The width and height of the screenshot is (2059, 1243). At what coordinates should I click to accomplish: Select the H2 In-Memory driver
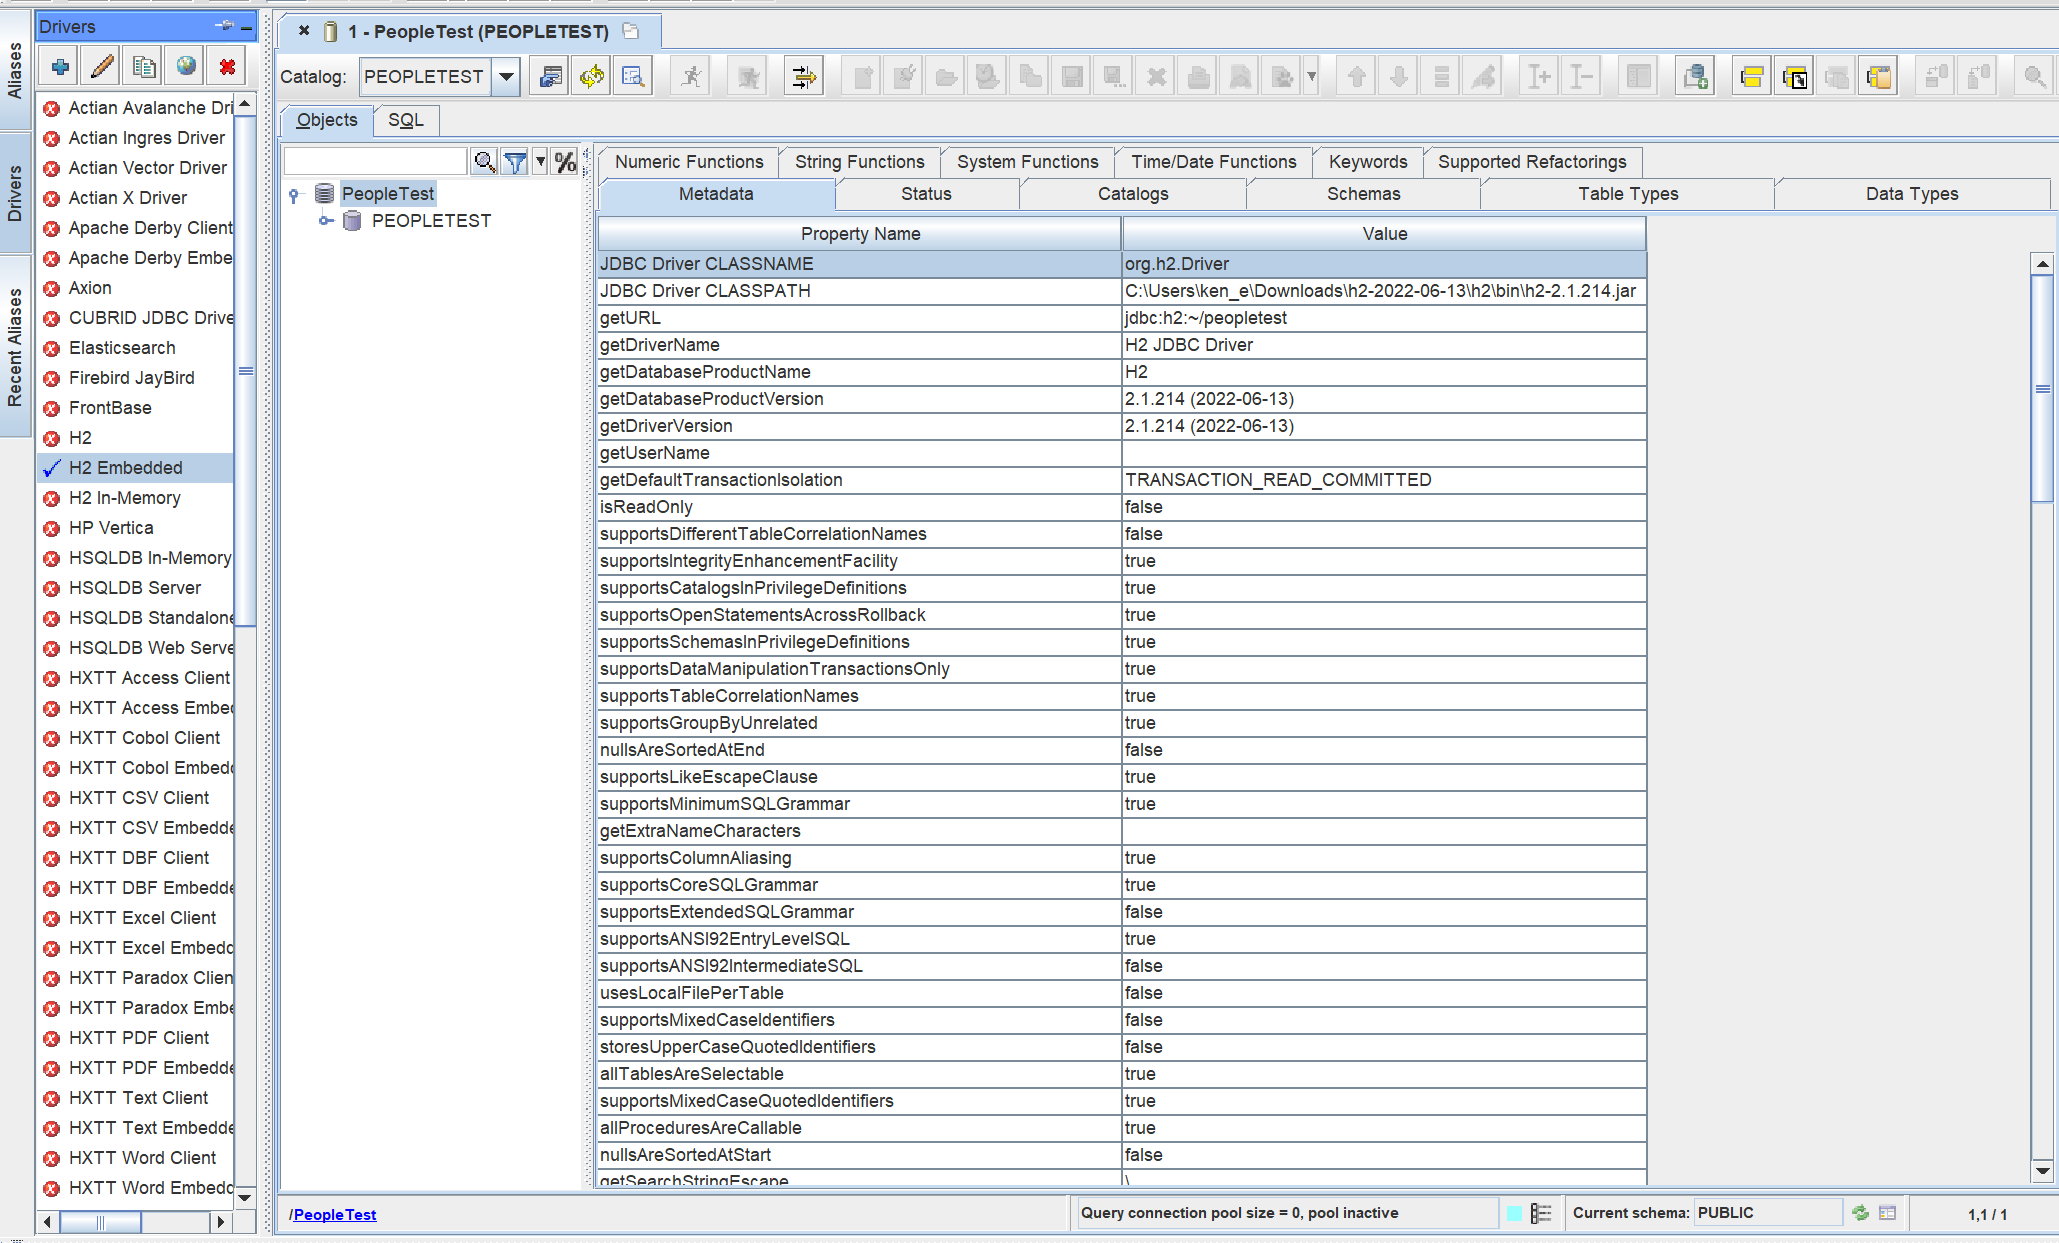[124, 498]
